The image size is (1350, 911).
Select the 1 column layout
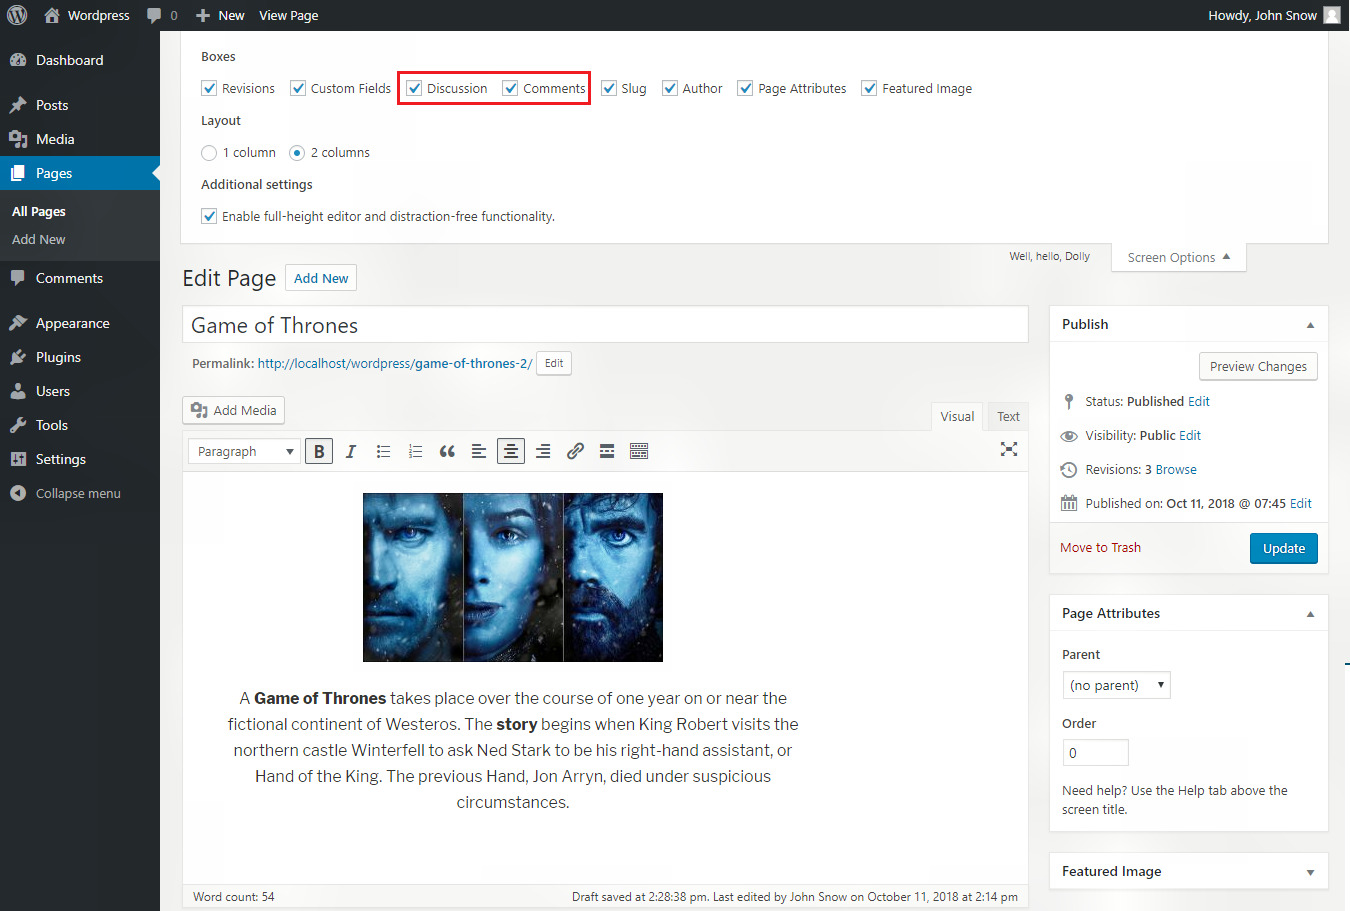pos(209,153)
